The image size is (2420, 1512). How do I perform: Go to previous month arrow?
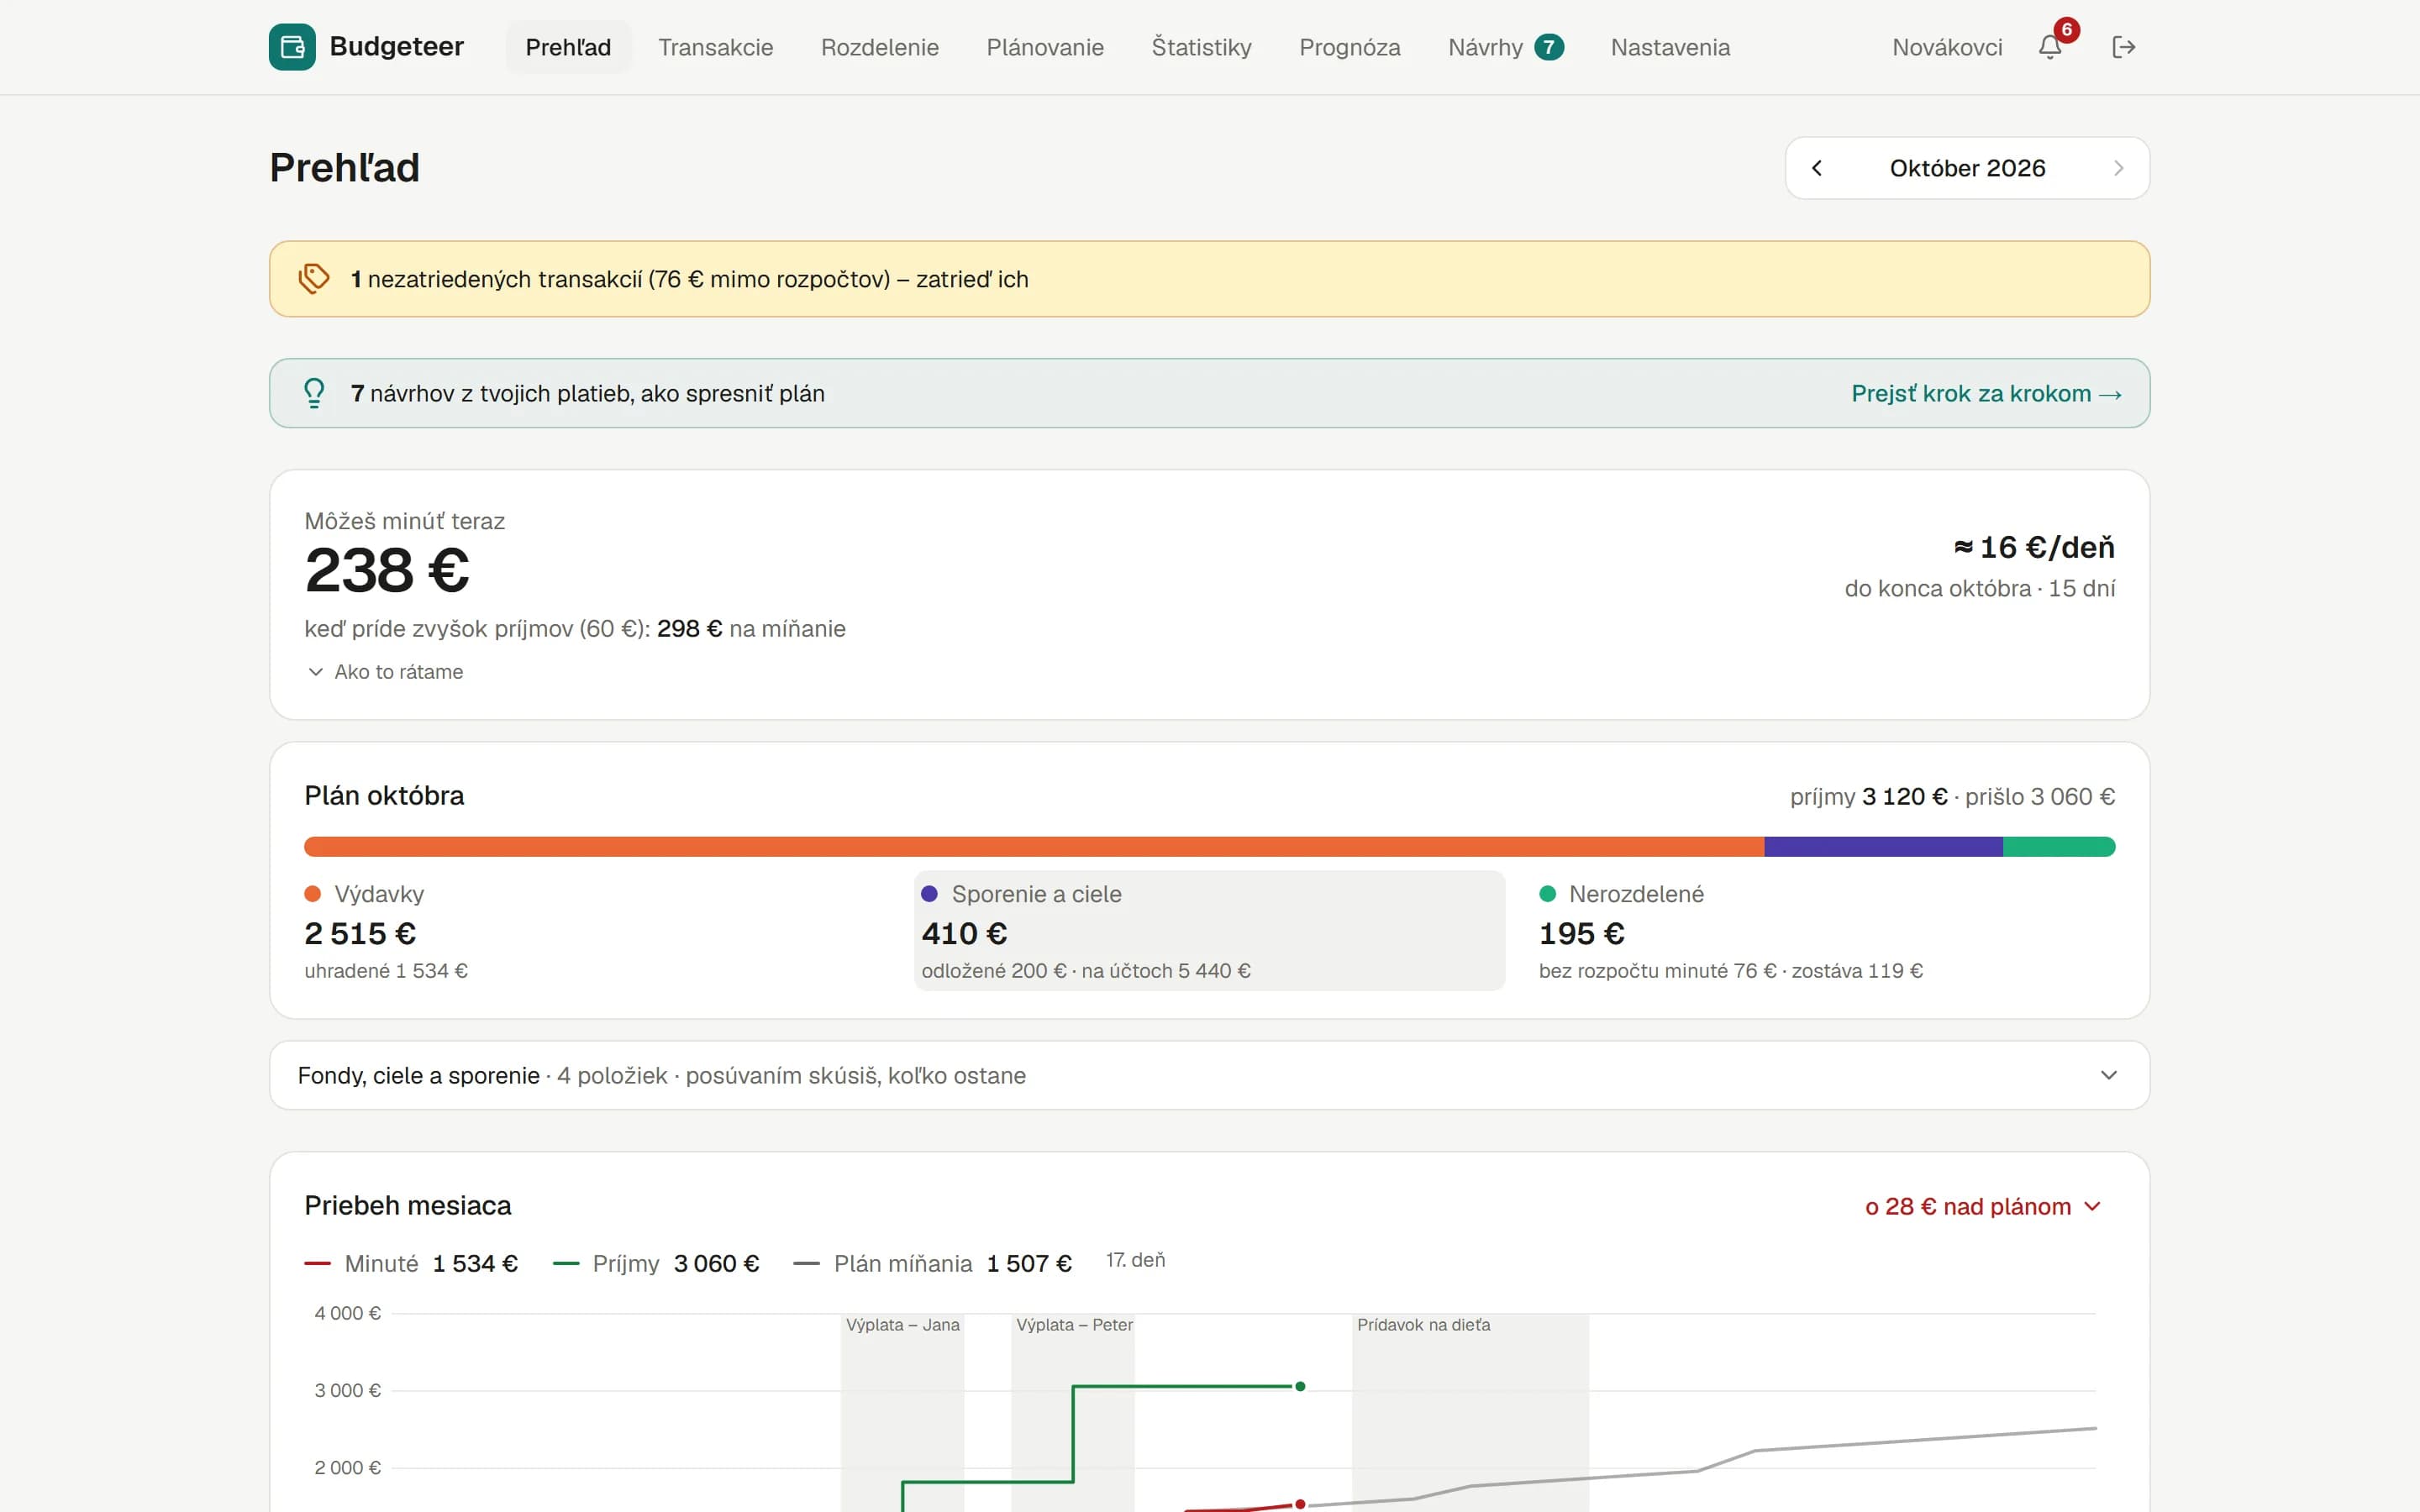pos(1817,168)
